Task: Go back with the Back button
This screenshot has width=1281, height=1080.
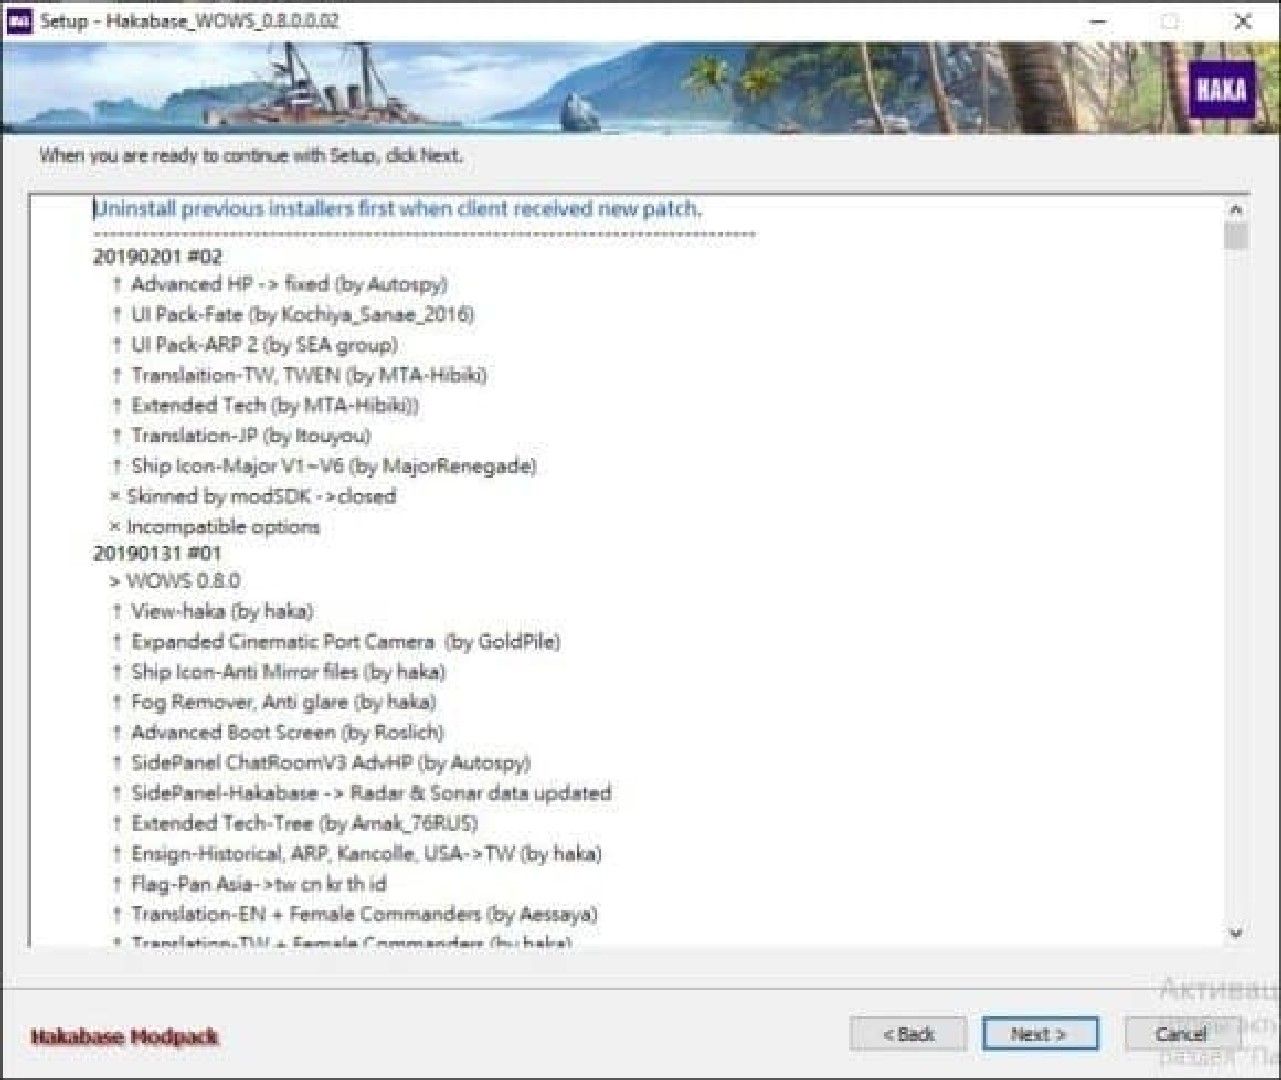Action: 908,1034
